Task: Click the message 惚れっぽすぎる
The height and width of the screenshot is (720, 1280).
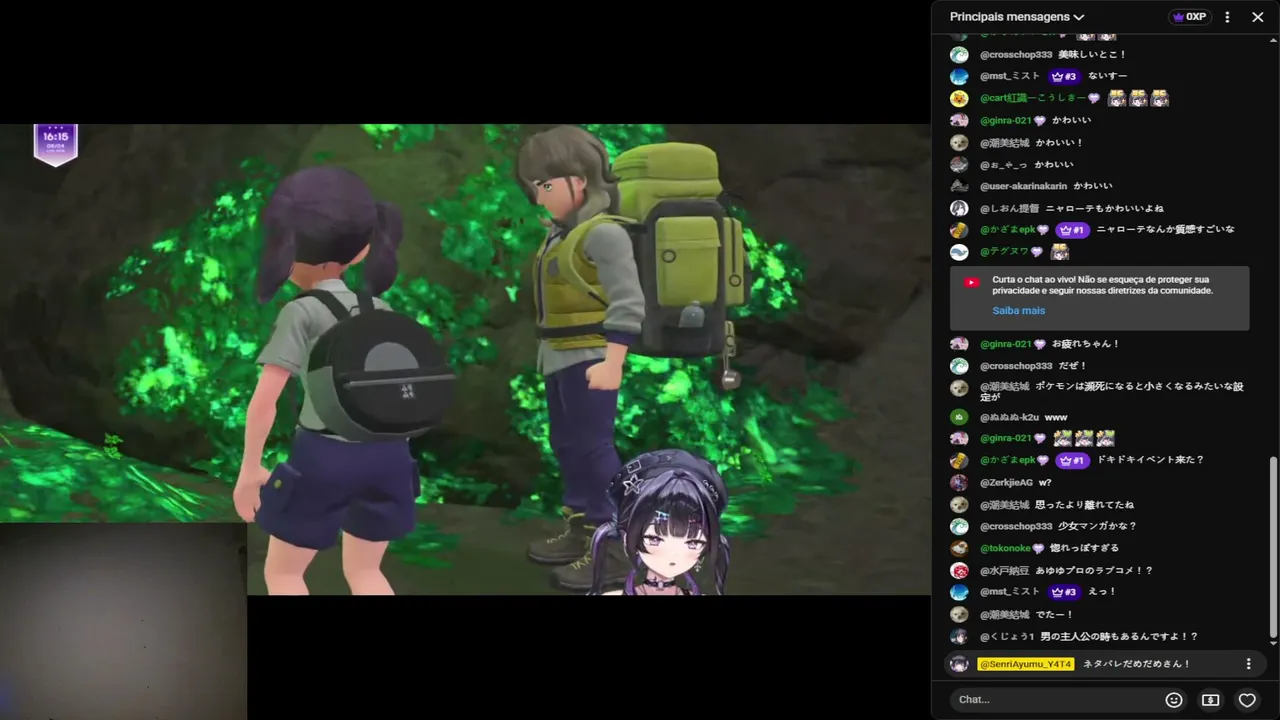Action: click(x=1085, y=548)
